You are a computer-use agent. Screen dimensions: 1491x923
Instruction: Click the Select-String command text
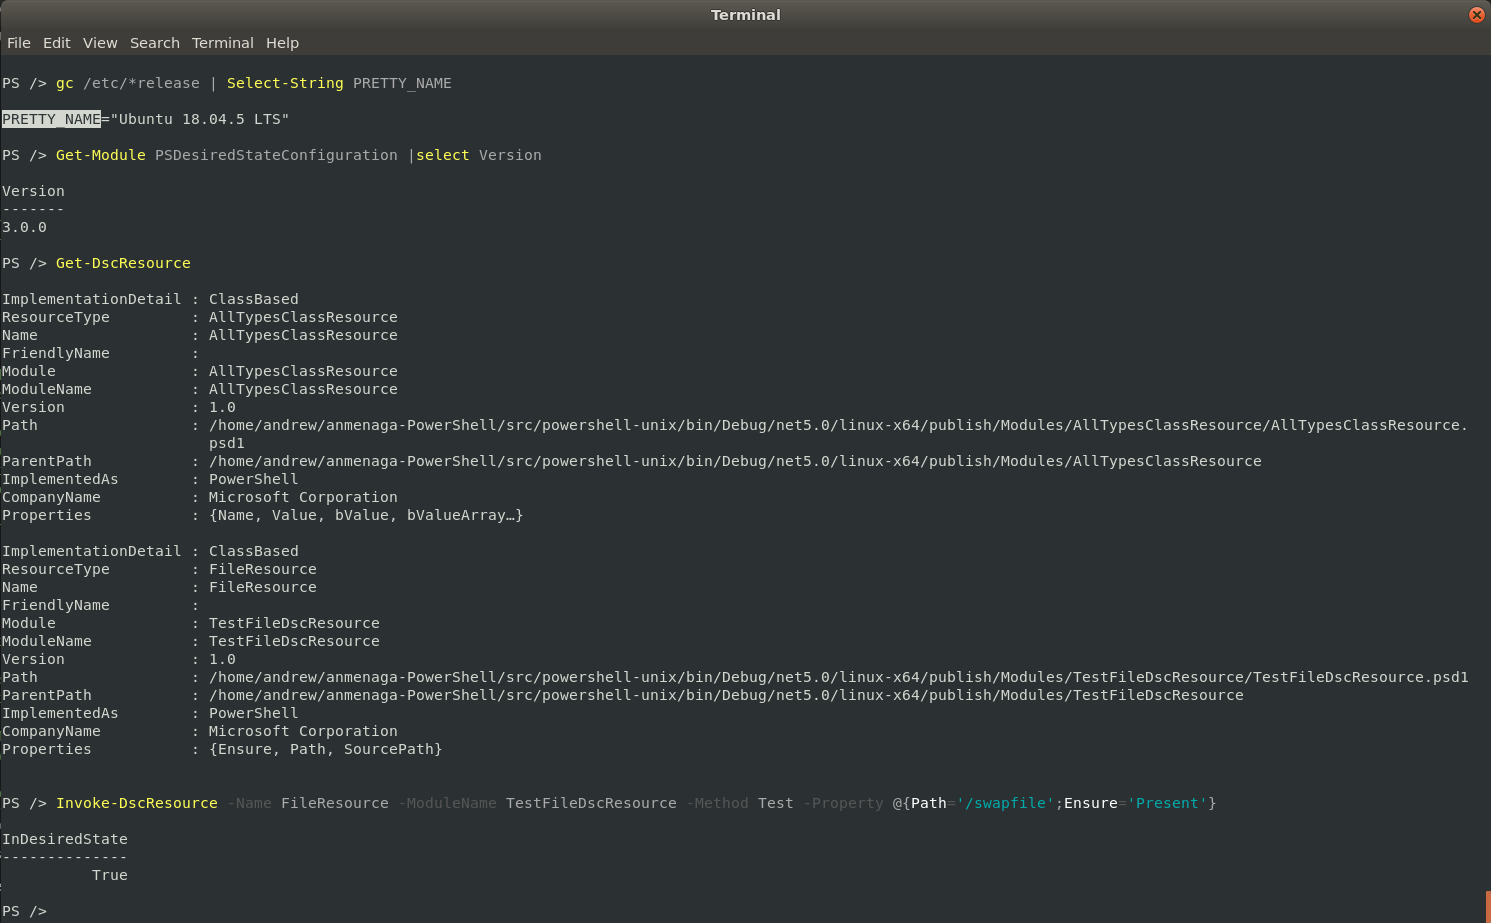click(285, 83)
